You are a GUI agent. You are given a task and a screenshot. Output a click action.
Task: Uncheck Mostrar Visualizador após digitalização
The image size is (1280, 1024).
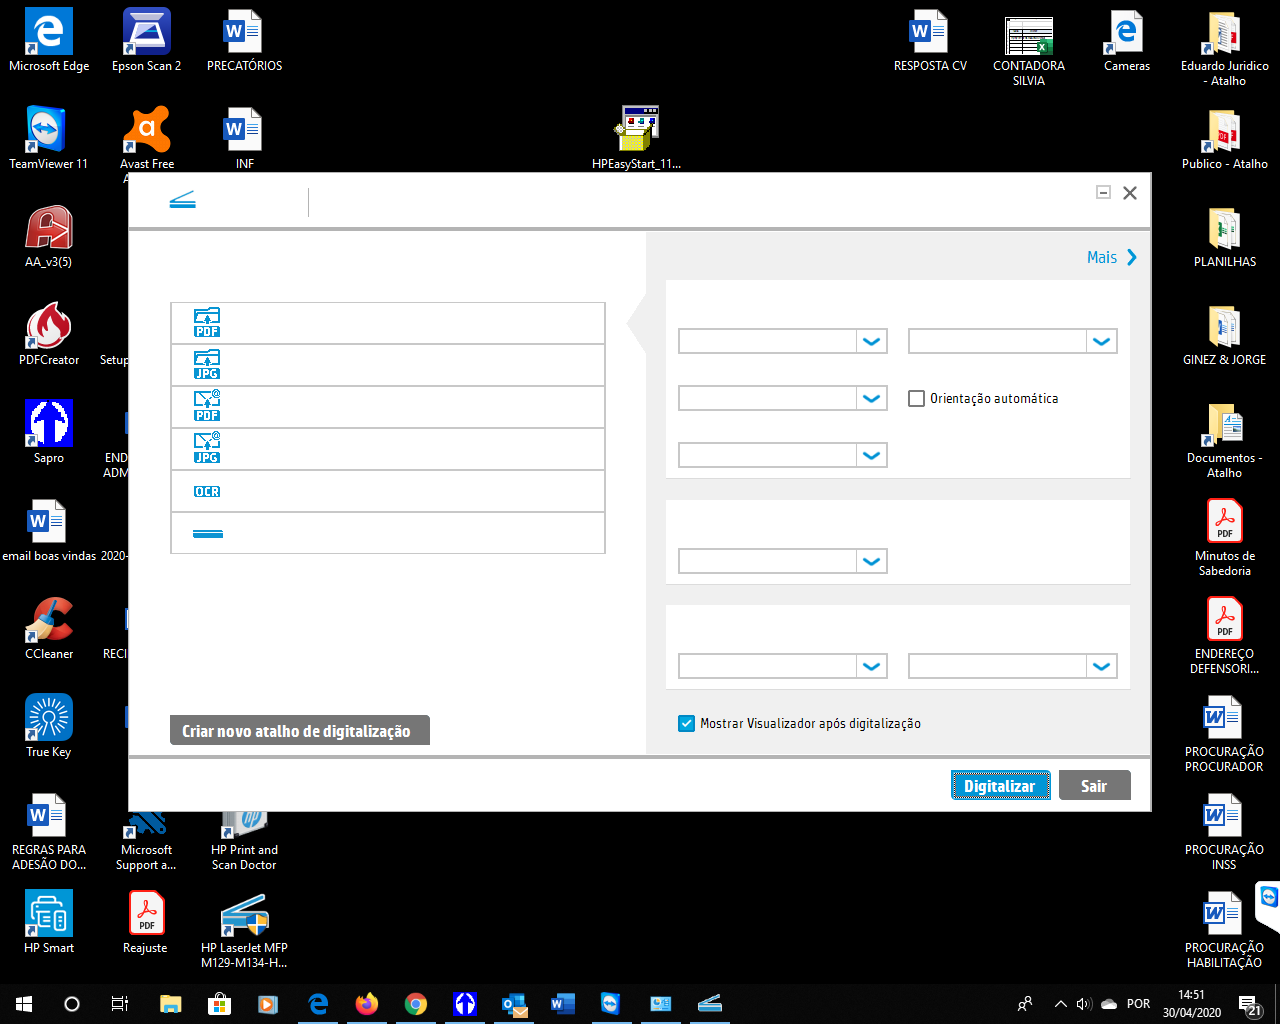click(686, 723)
